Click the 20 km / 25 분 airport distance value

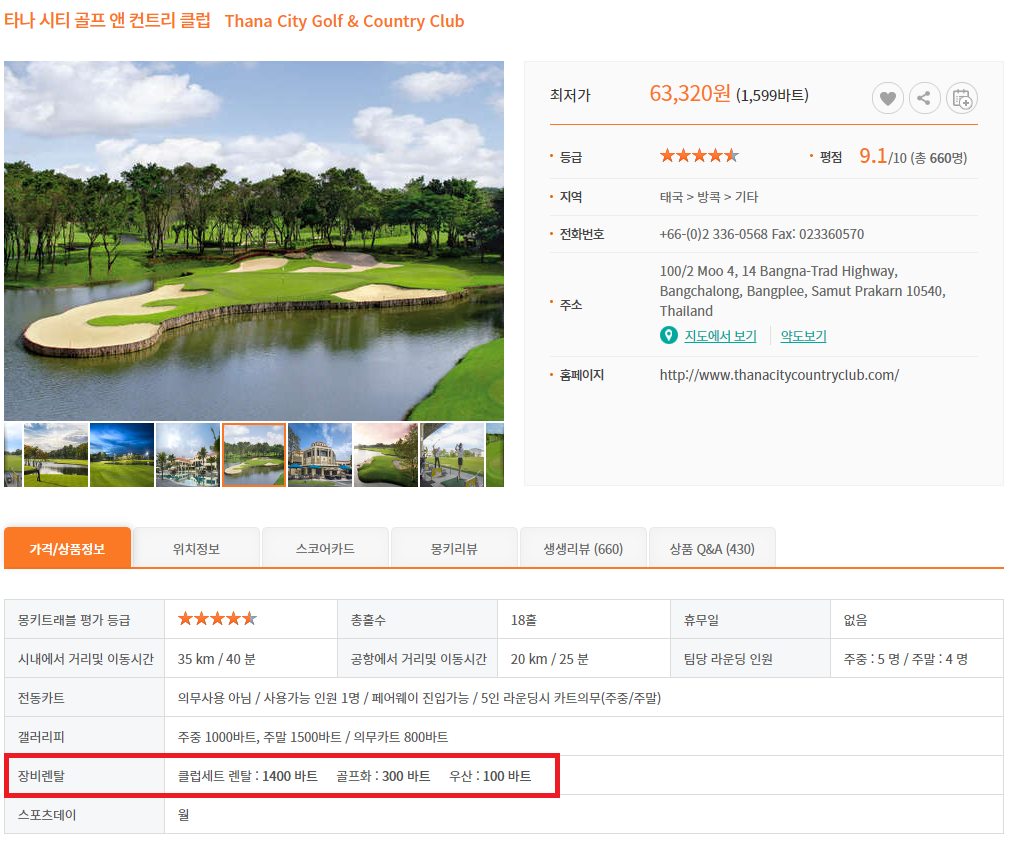[x=550, y=659]
